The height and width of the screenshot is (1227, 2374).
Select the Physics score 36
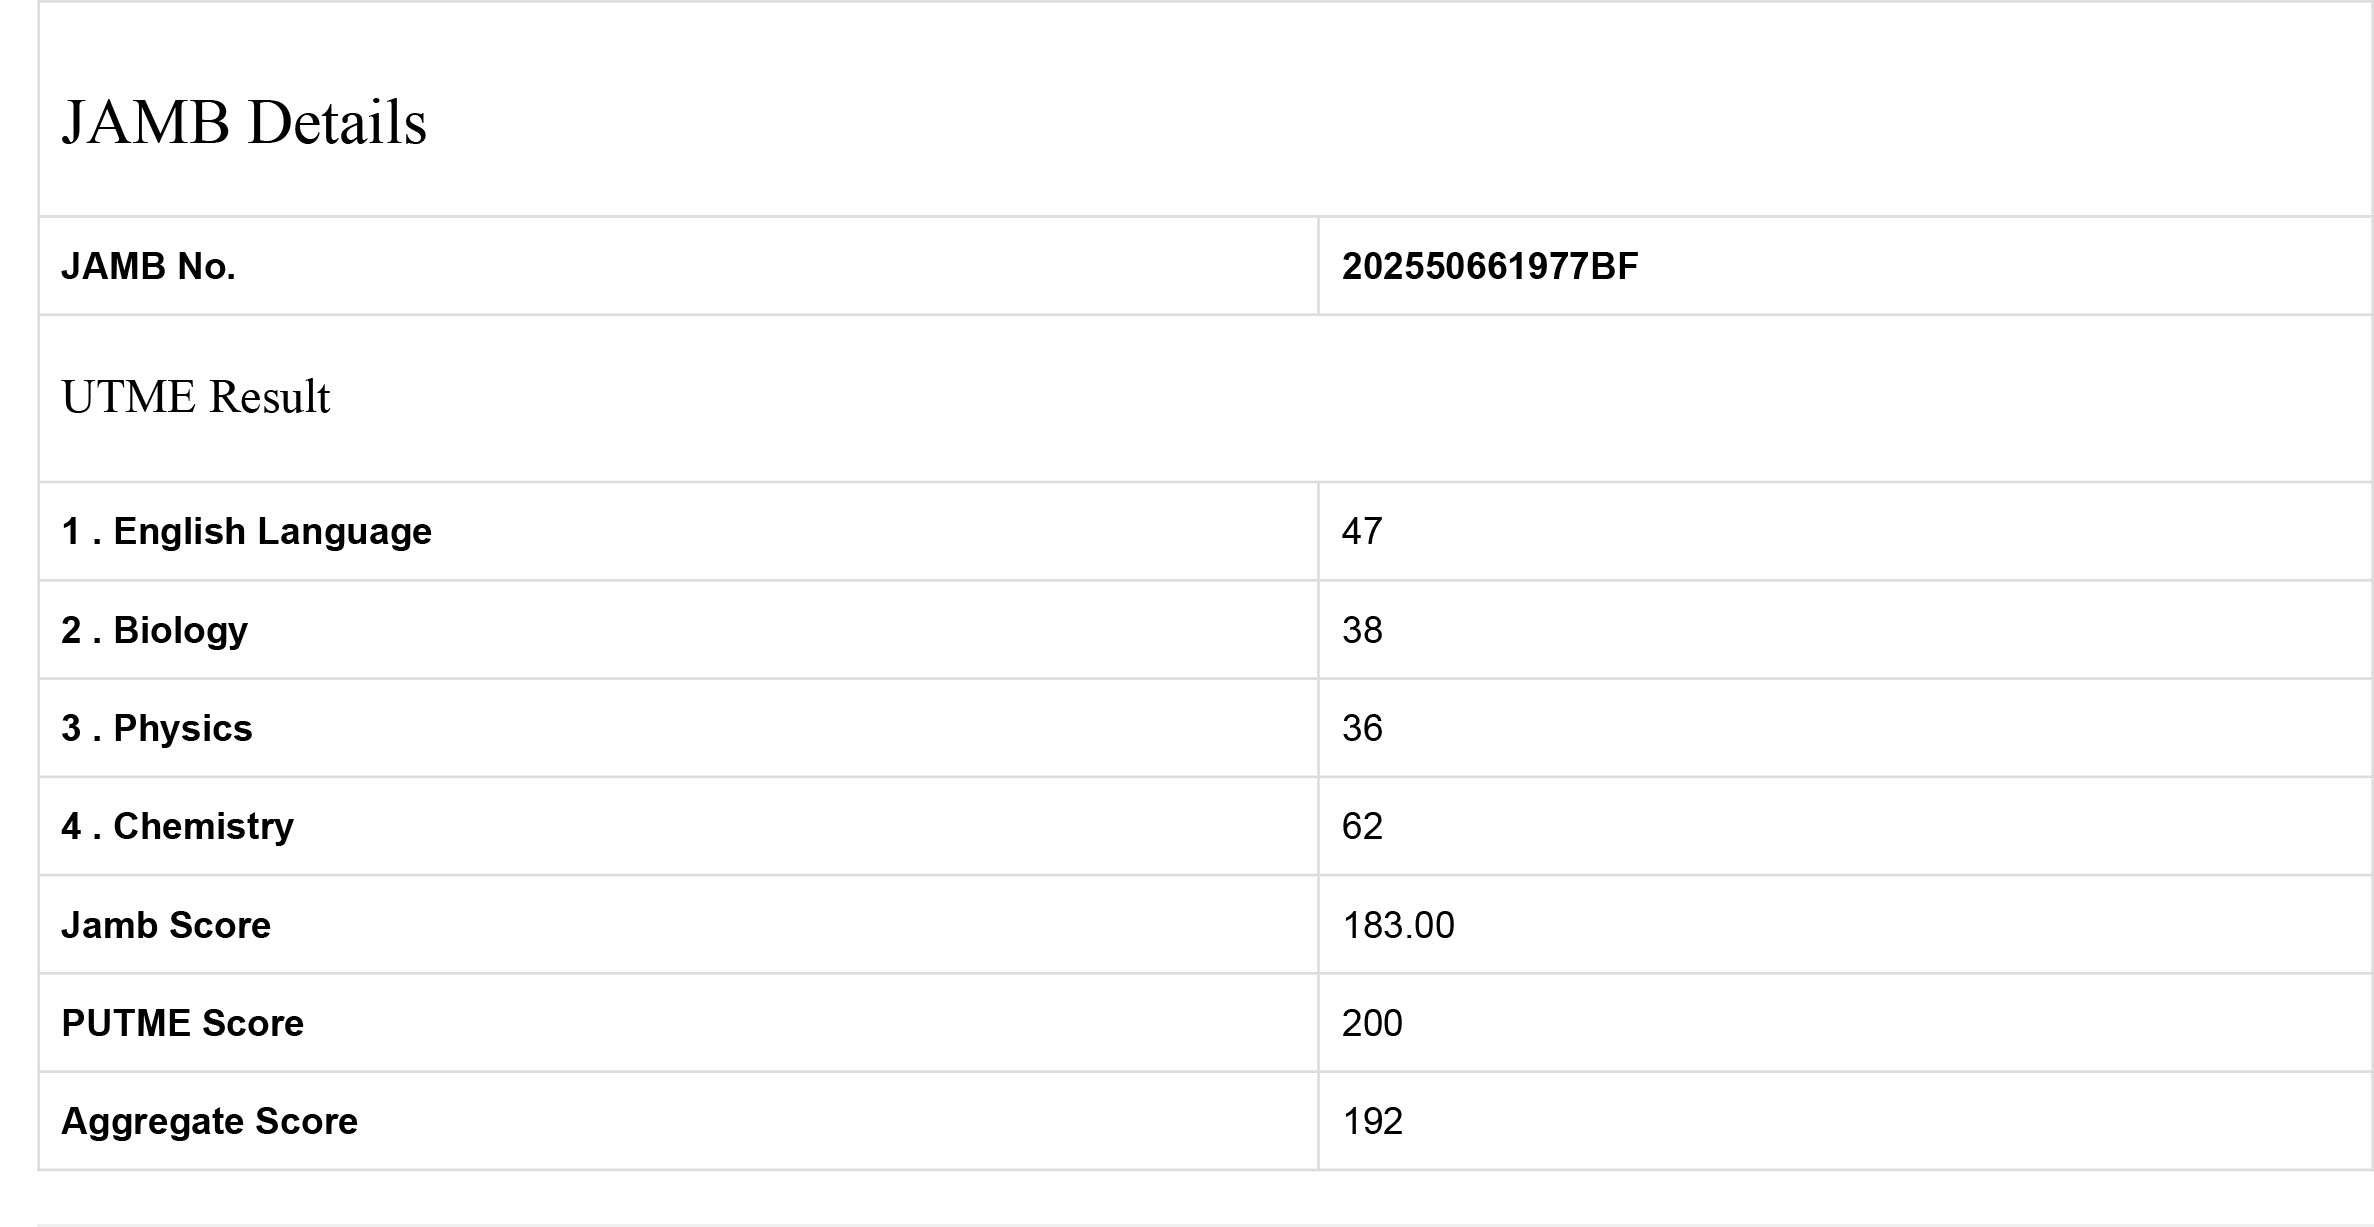click(x=1362, y=729)
